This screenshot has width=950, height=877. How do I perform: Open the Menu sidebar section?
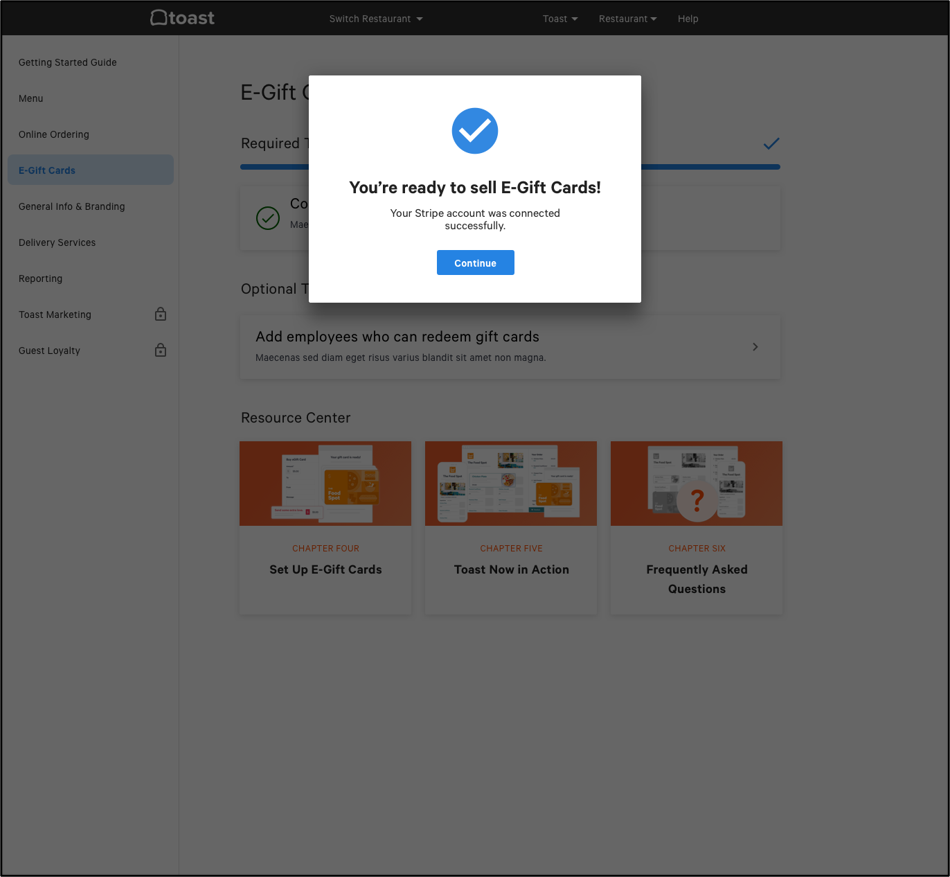pyautogui.click(x=30, y=99)
